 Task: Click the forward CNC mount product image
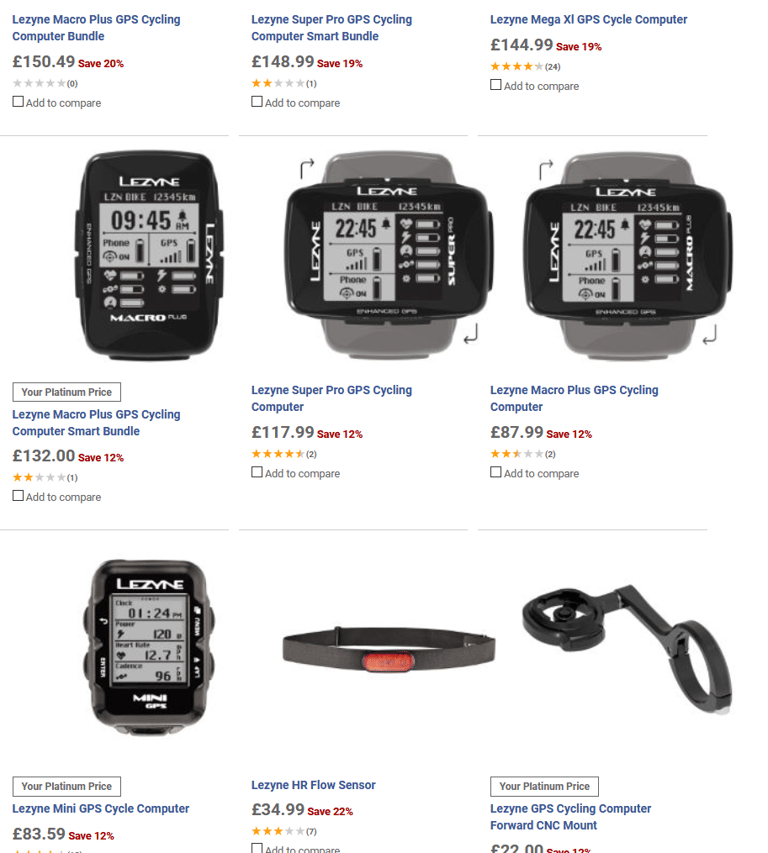[x=627, y=649]
